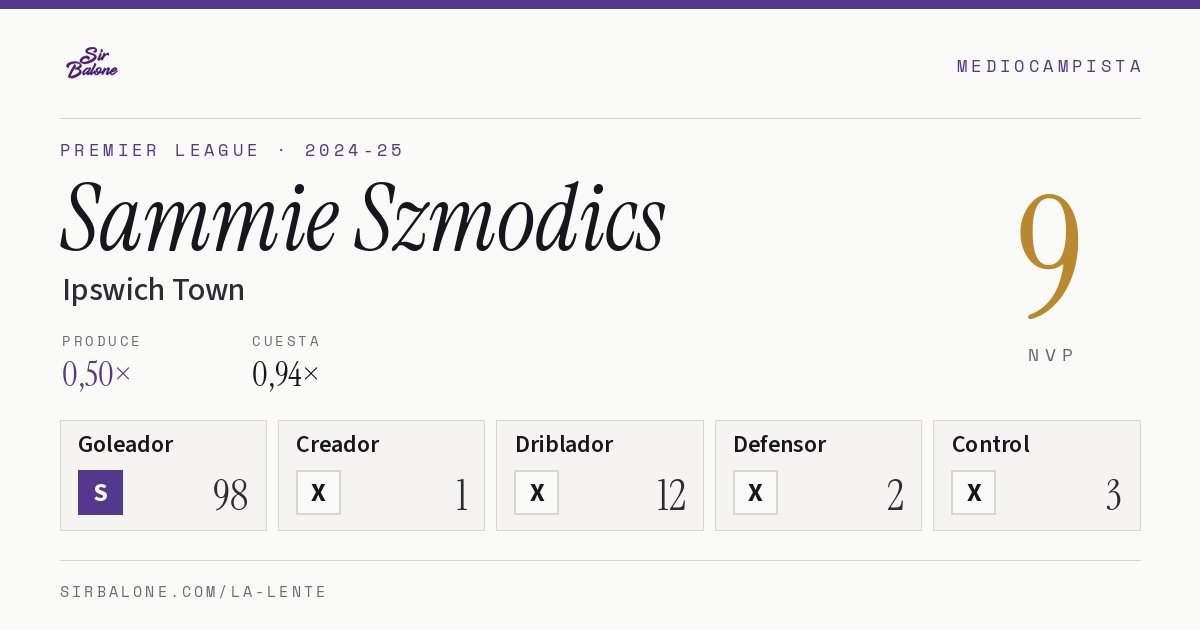Select the purple S badge under Goleador
The width and height of the screenshot is (1200, 630).
pyautogui.click(x=100, y=492)
